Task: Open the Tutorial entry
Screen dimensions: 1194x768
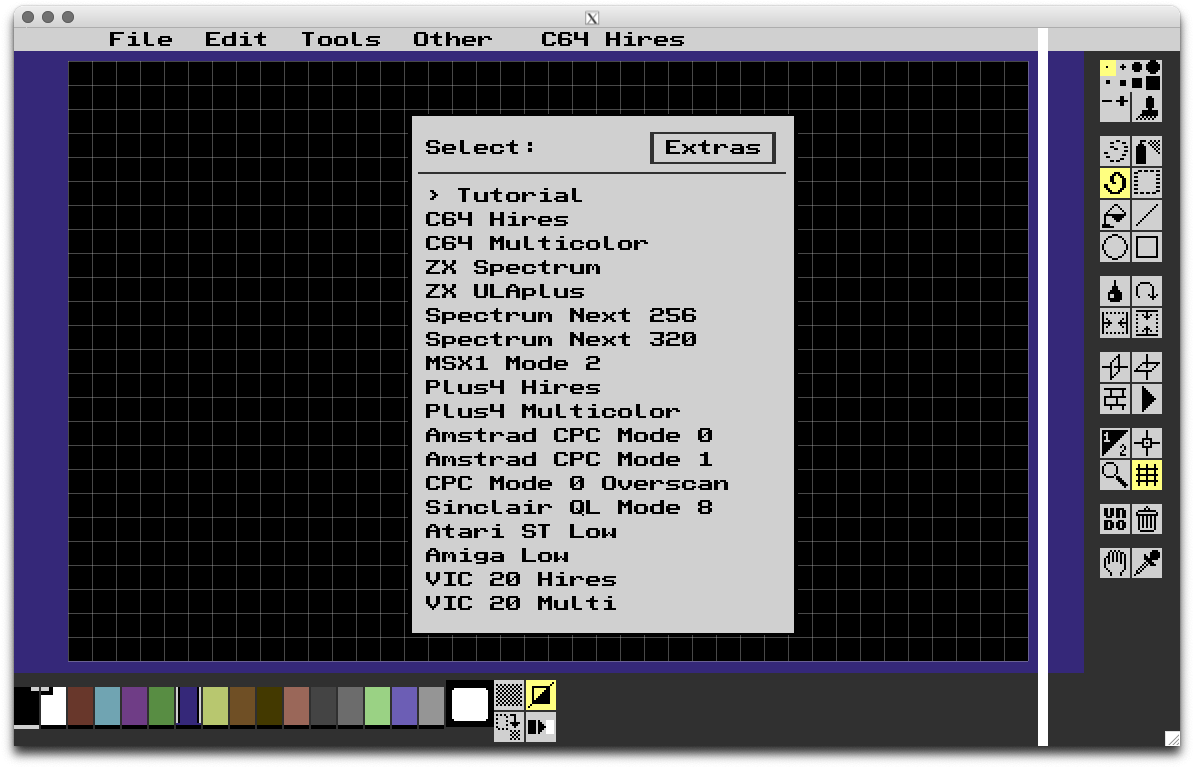Action: 505,196
